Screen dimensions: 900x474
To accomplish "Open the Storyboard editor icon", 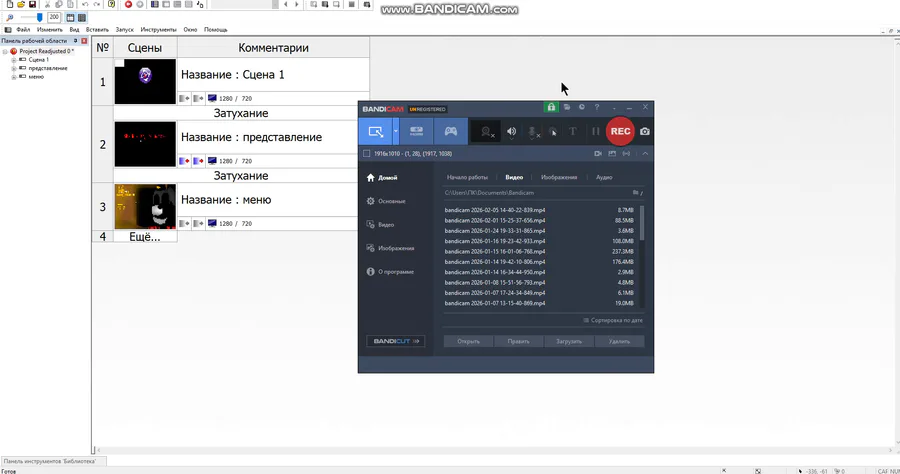I will tap(154, 4).
